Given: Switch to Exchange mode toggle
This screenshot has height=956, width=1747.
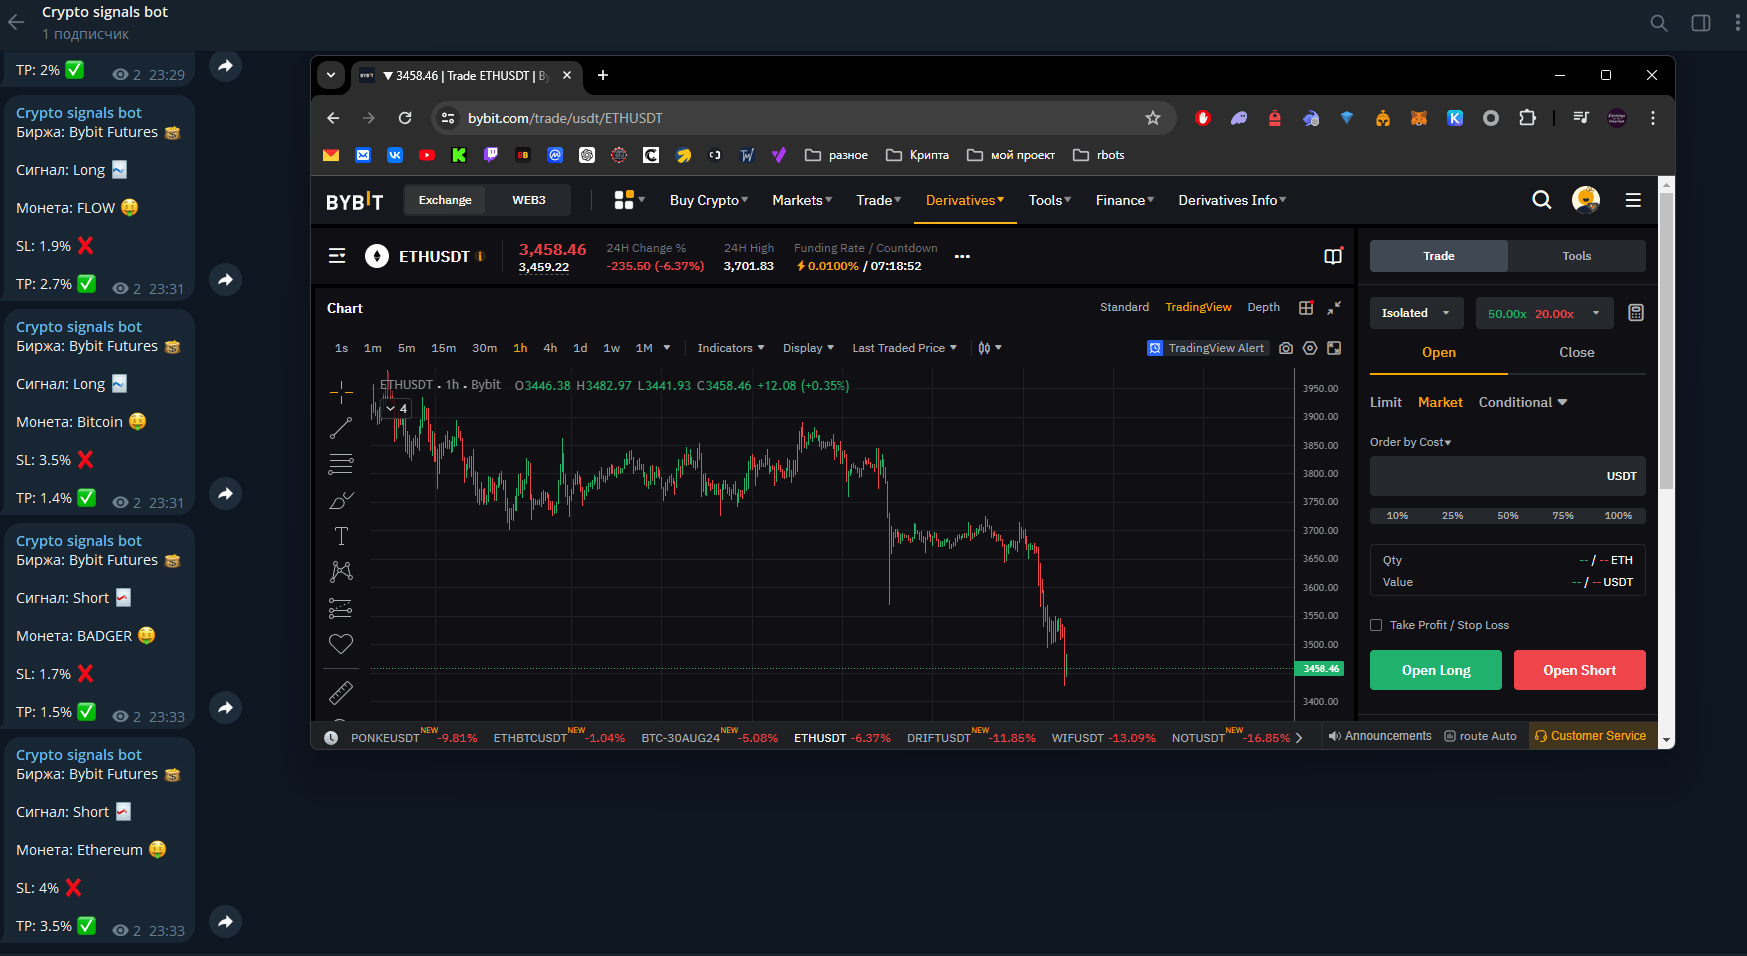Looking at the screenshot, I should click(x=445, y=200).
